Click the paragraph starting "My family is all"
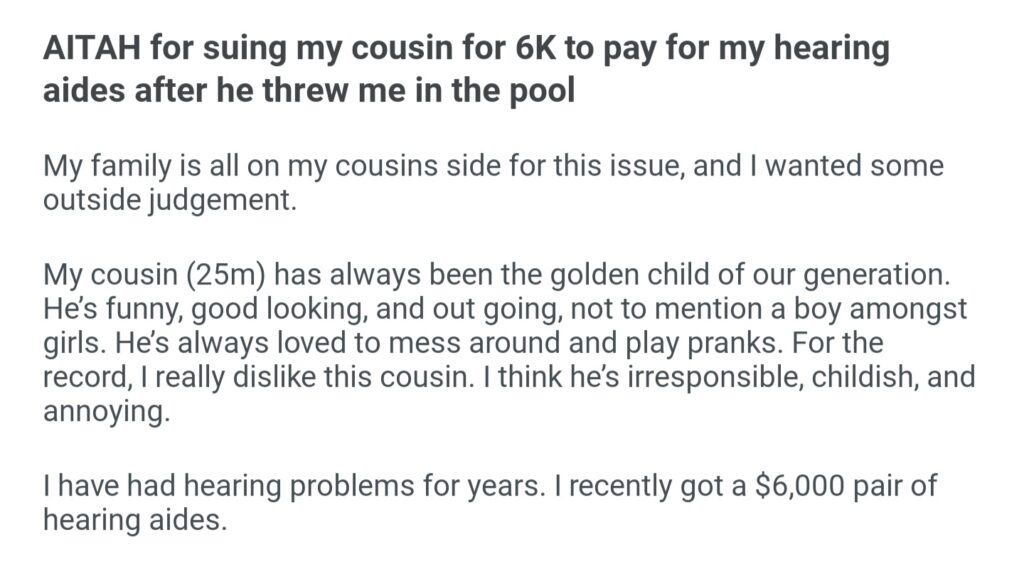This screenshot has height=569, width=1024. [x=492, y=180]
